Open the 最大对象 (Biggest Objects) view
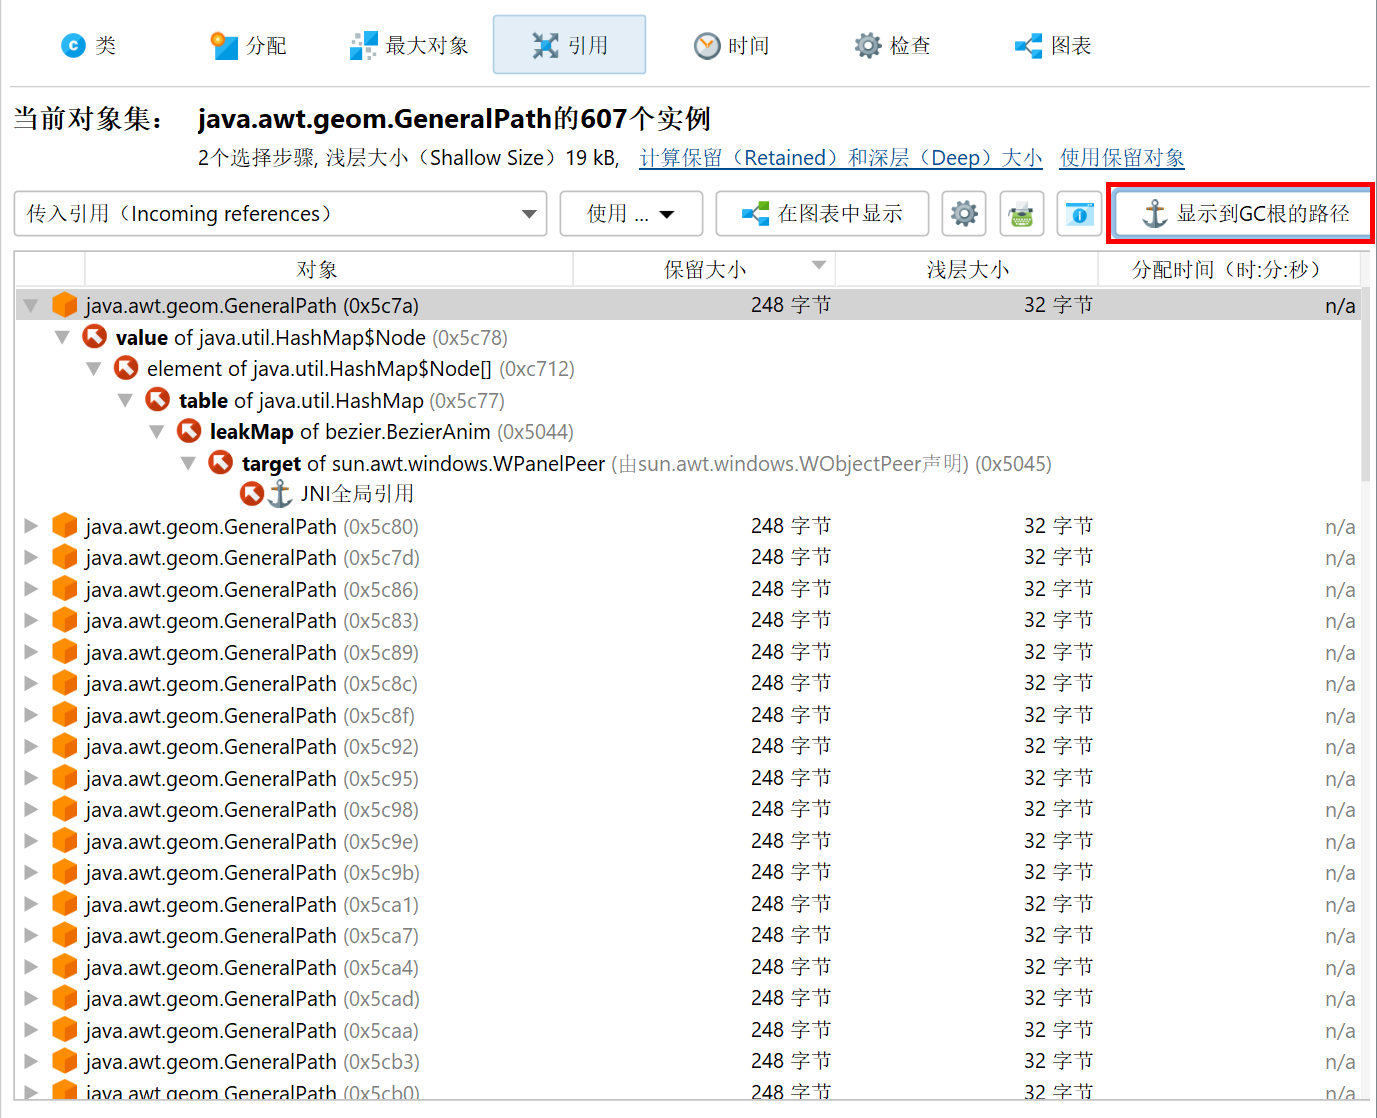The image size is (1377, 1118). pyautogui.click(x=409, y=46)
